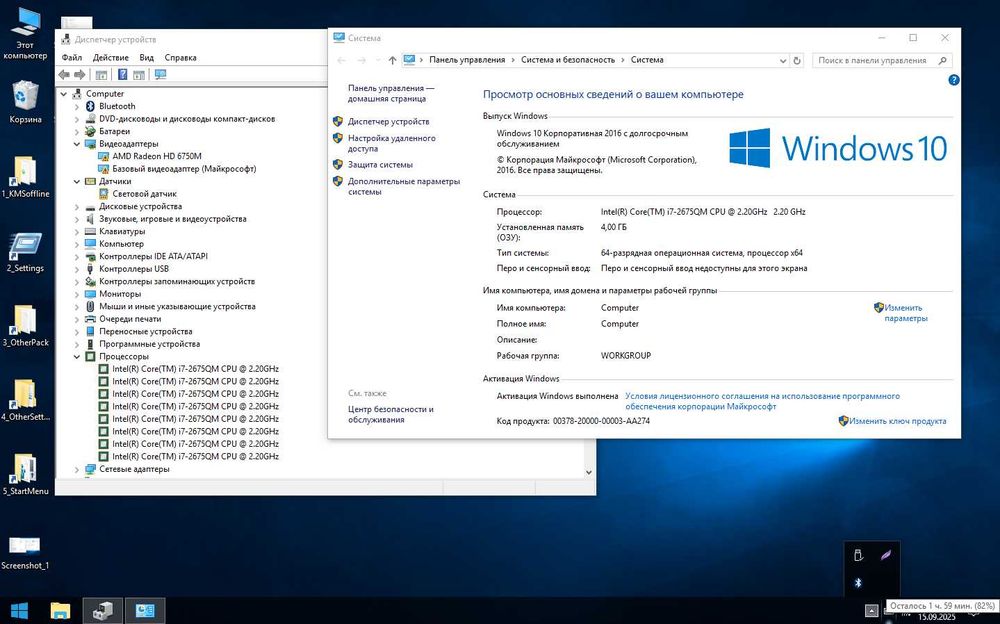Collapse the Видеоадаптеры node
Screen dimensions: 1000x624
pyautogui.click(x=77, y=144)
